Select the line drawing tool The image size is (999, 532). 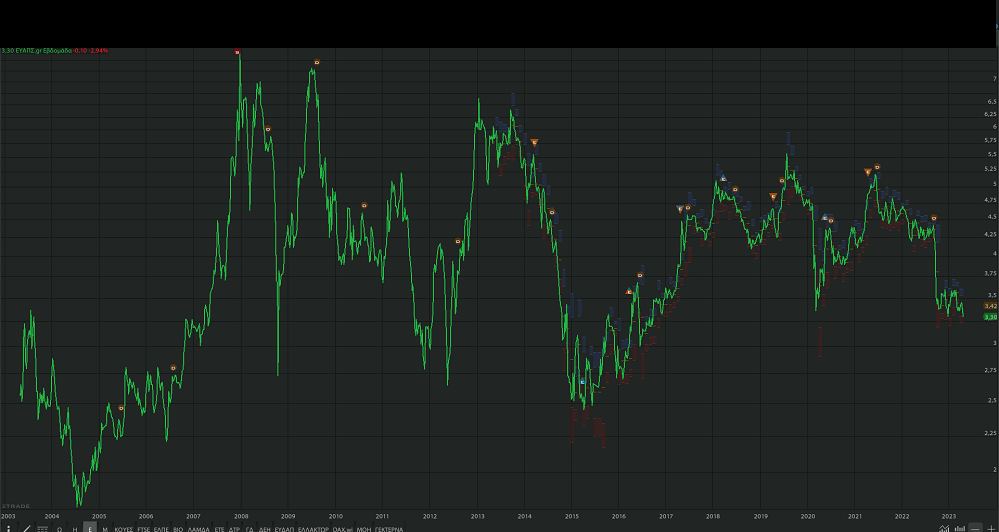tap(26, 528)
